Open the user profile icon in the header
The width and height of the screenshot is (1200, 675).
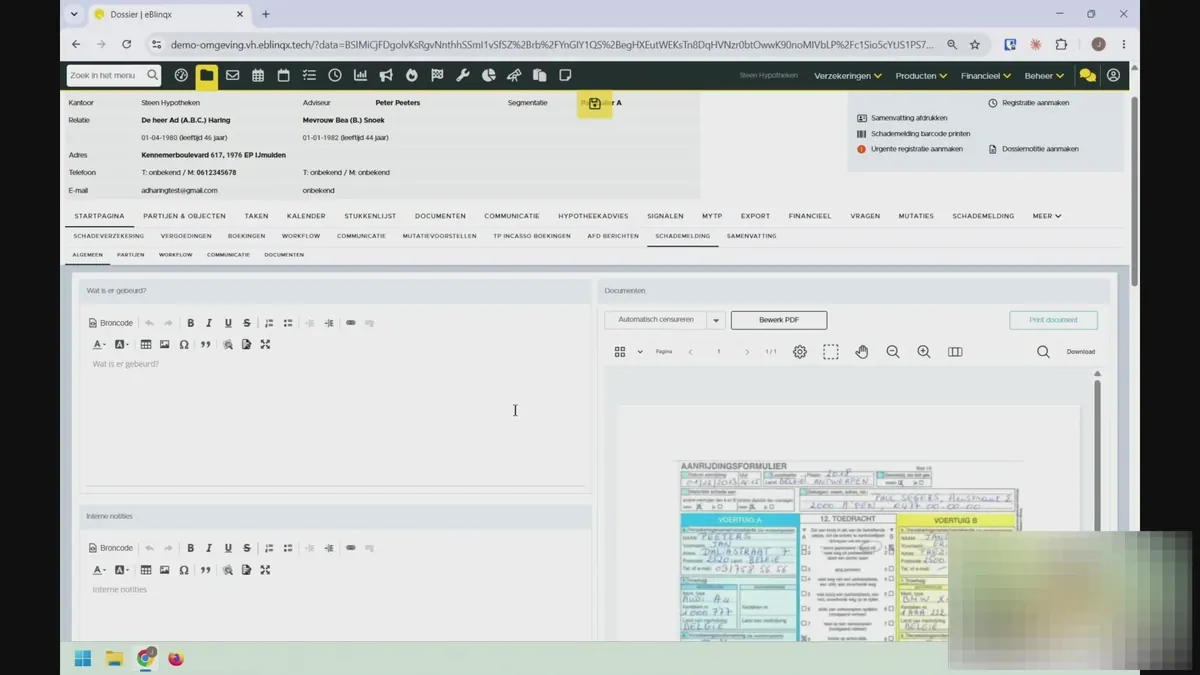pyautogui.click(x=1113, y=75)
